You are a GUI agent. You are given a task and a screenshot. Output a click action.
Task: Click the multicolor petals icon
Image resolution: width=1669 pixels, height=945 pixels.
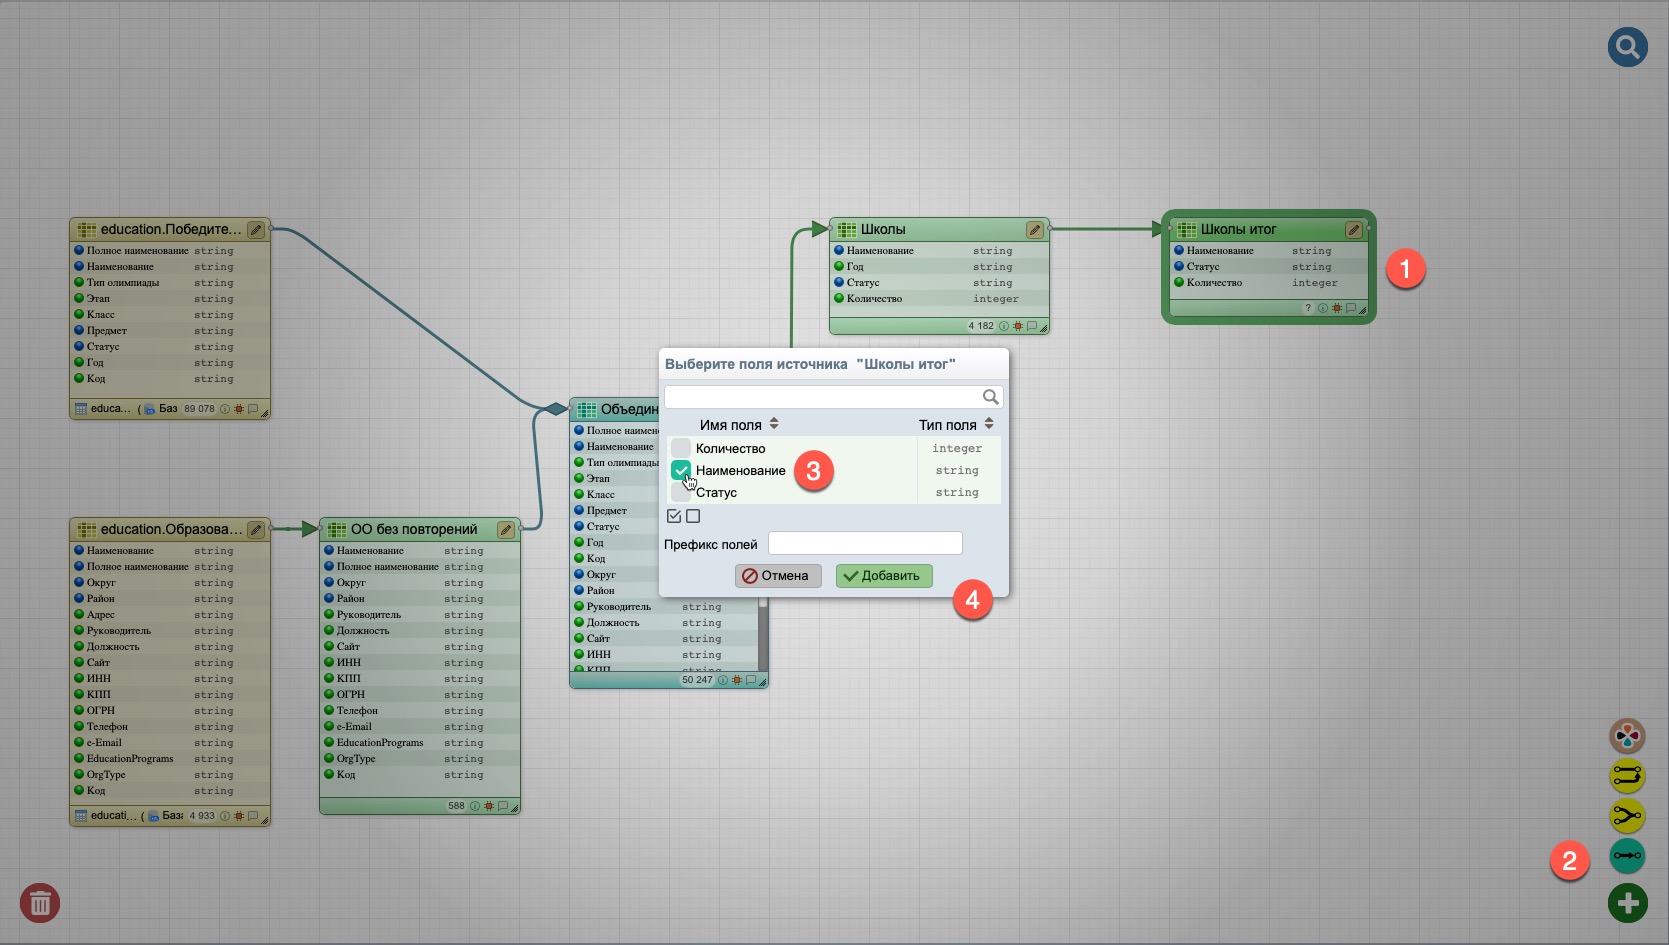pos(1627,737)
